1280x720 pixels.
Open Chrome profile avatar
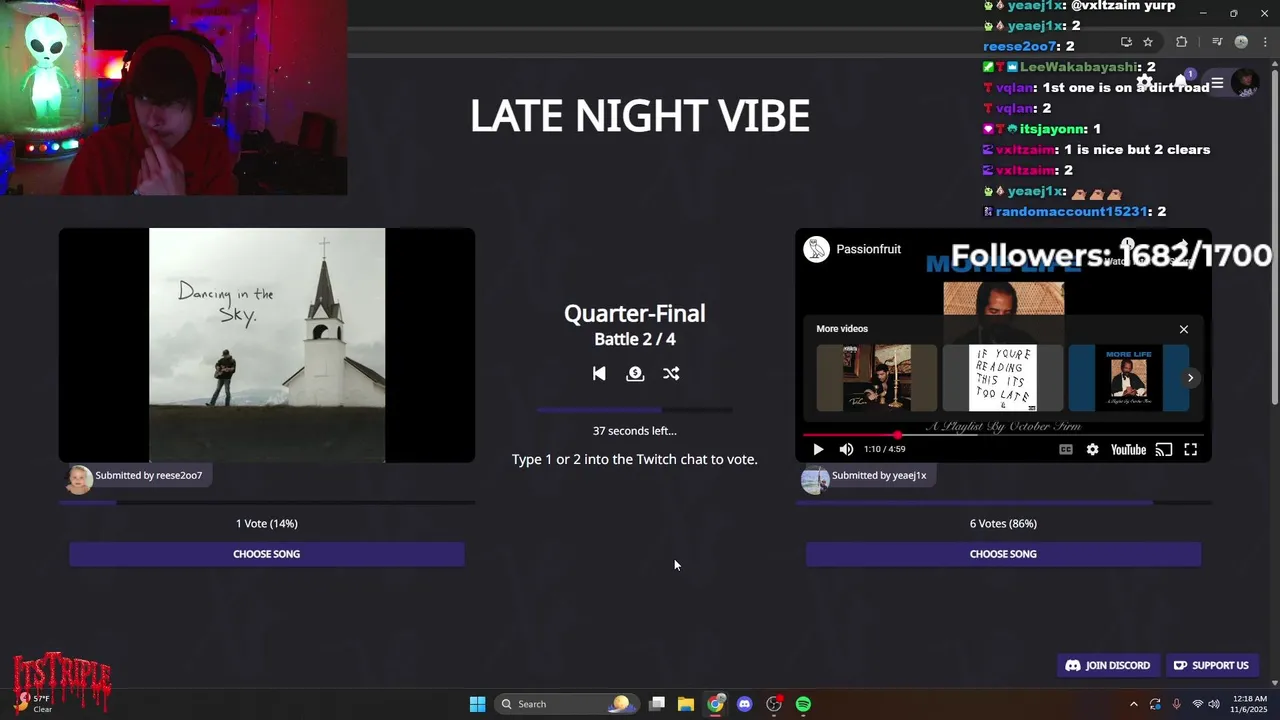1241,42
